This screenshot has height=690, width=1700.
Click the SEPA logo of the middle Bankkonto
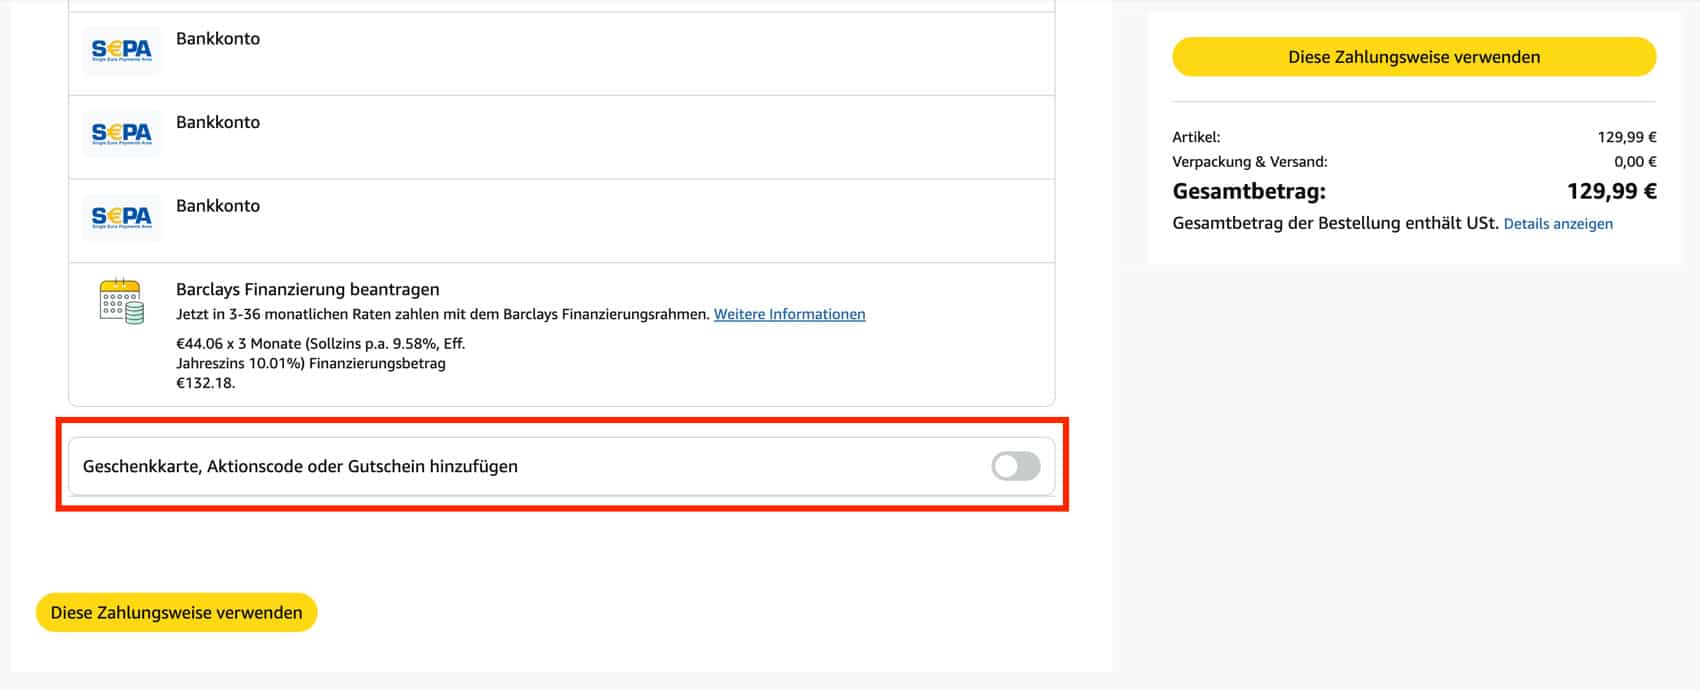121,133
